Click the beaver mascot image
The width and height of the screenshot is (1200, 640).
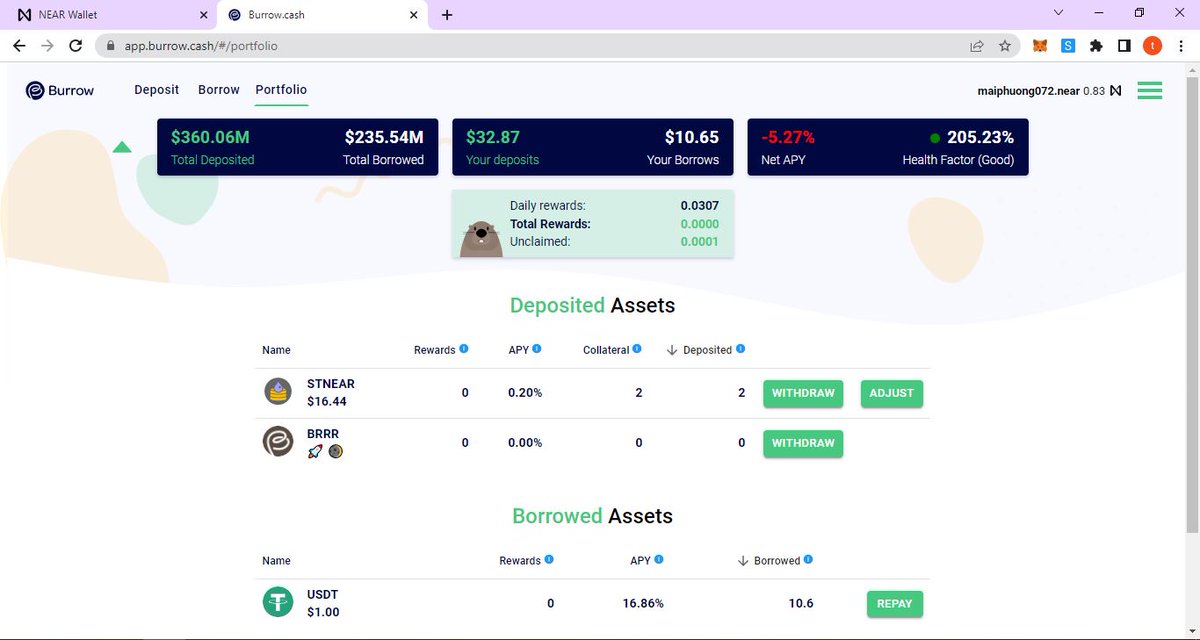[481, 238]
